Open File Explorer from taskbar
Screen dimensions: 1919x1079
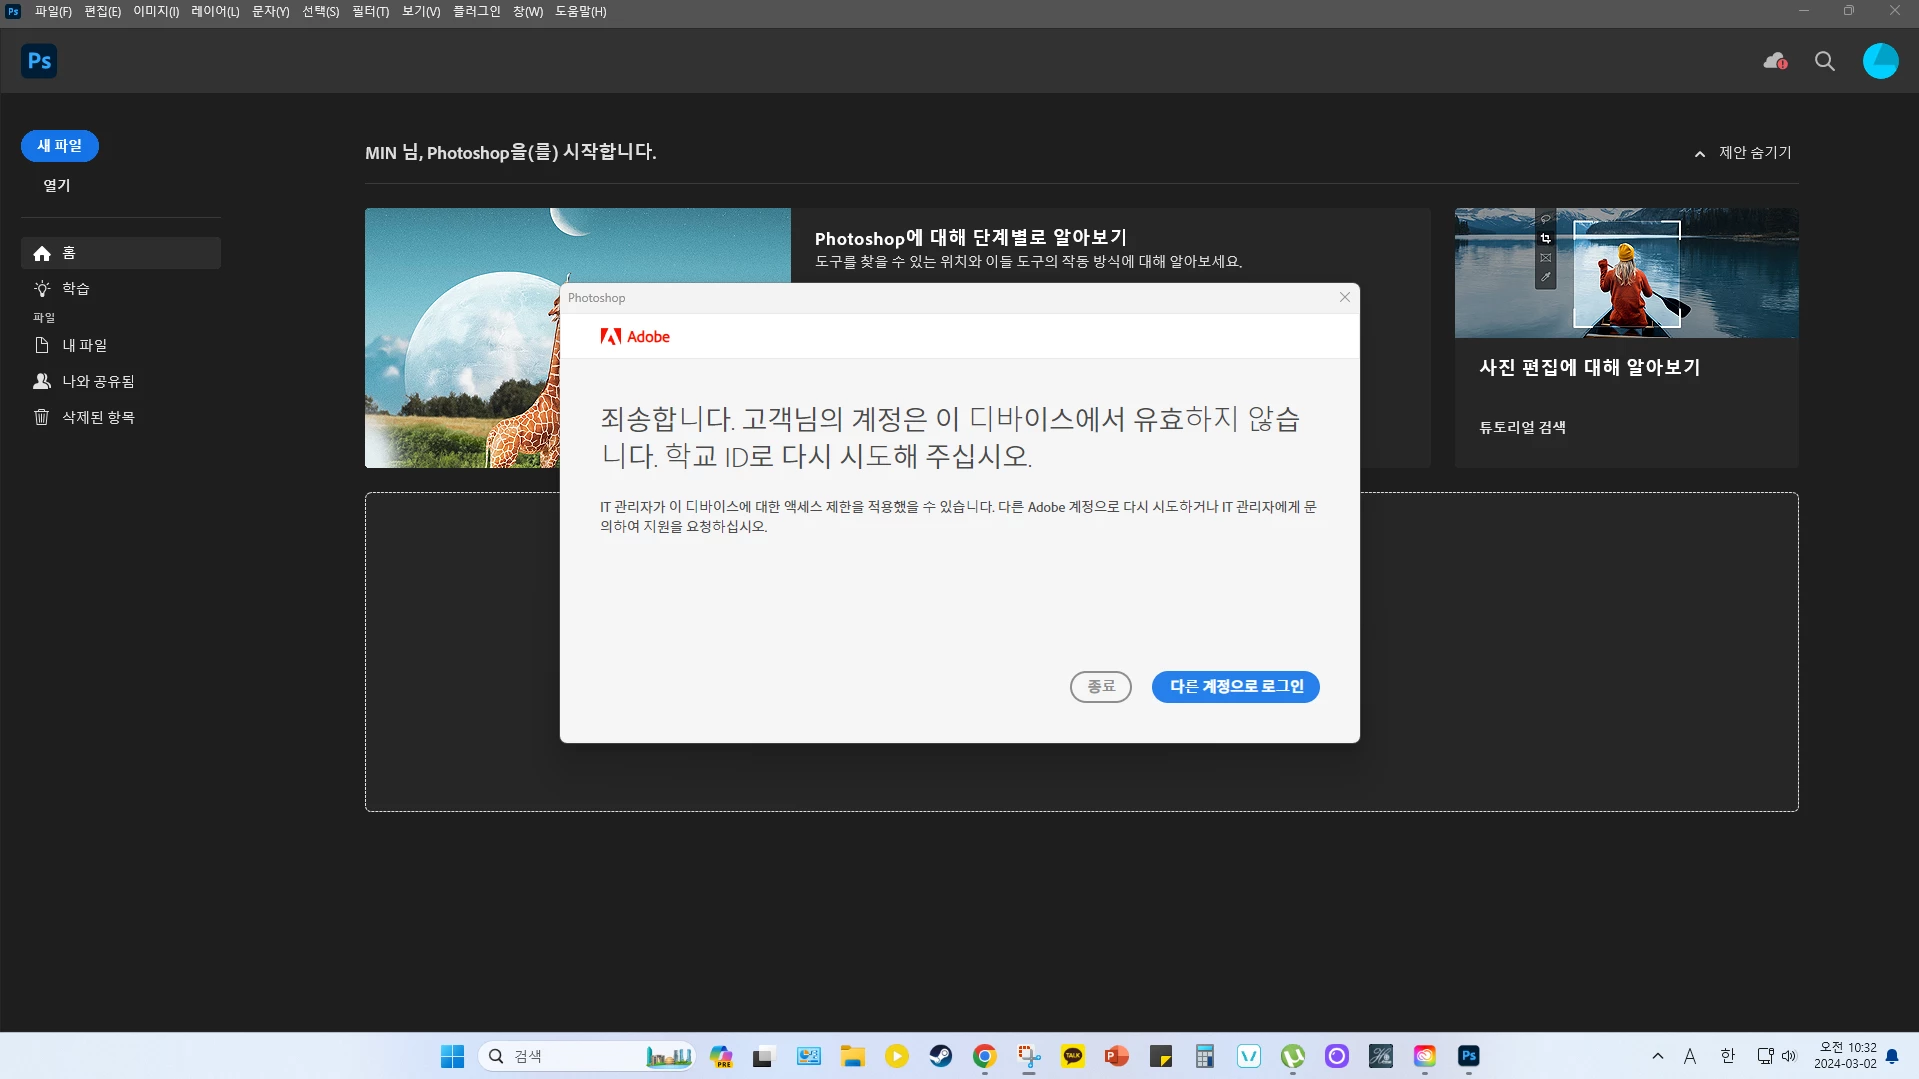(x=853, y=1056)
